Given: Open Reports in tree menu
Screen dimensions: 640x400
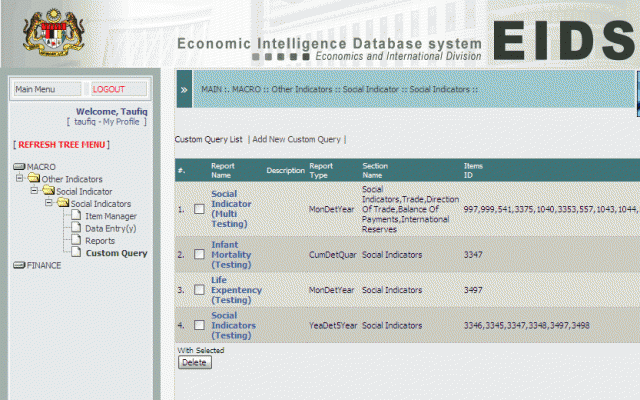Looking at the screenshot, I should (x=100, y=241).
